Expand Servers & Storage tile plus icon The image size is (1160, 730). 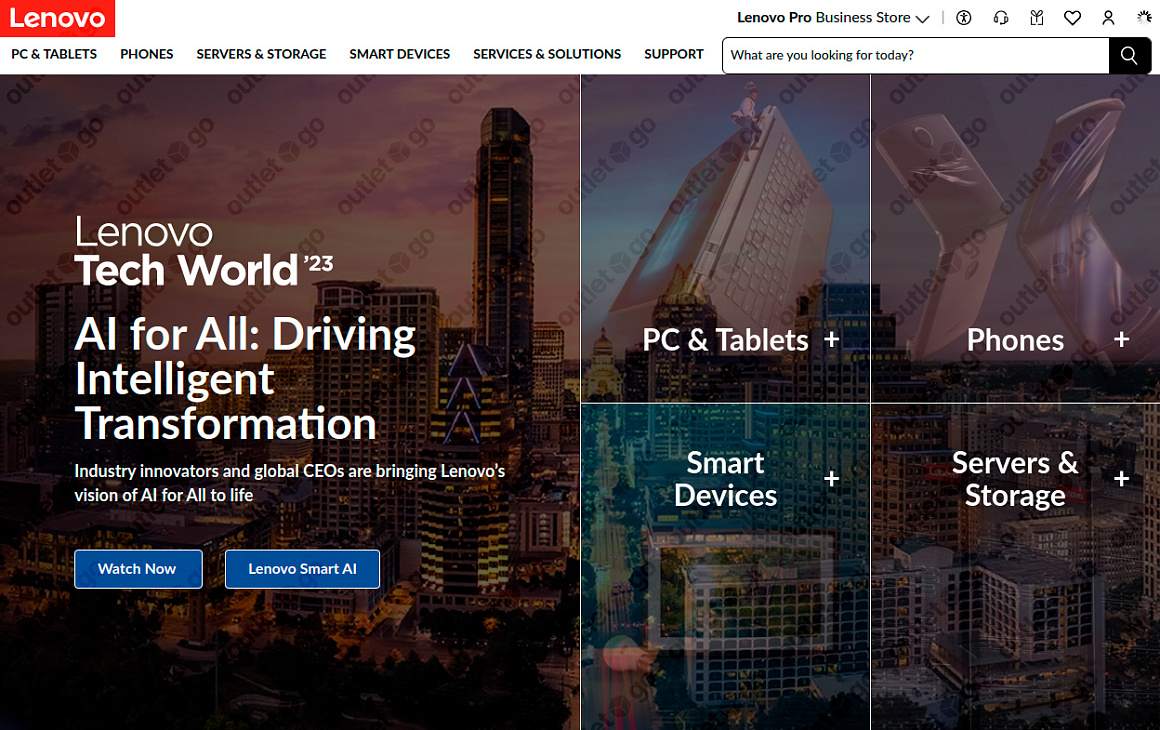1122,479
